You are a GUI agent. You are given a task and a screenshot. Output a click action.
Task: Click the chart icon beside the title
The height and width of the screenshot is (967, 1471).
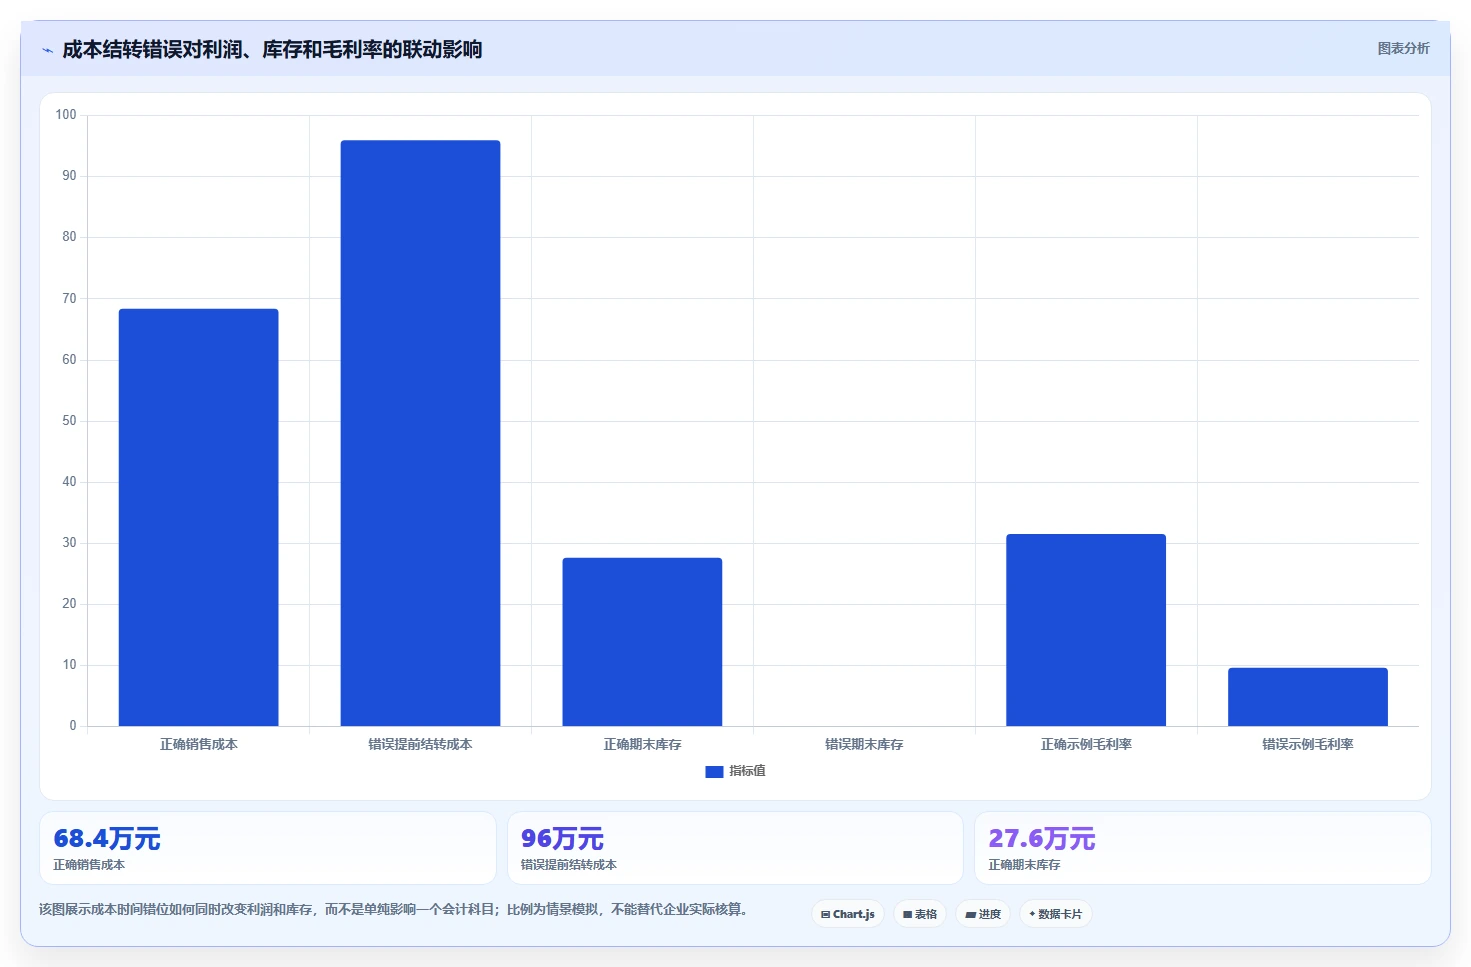(x=47, y=50)
